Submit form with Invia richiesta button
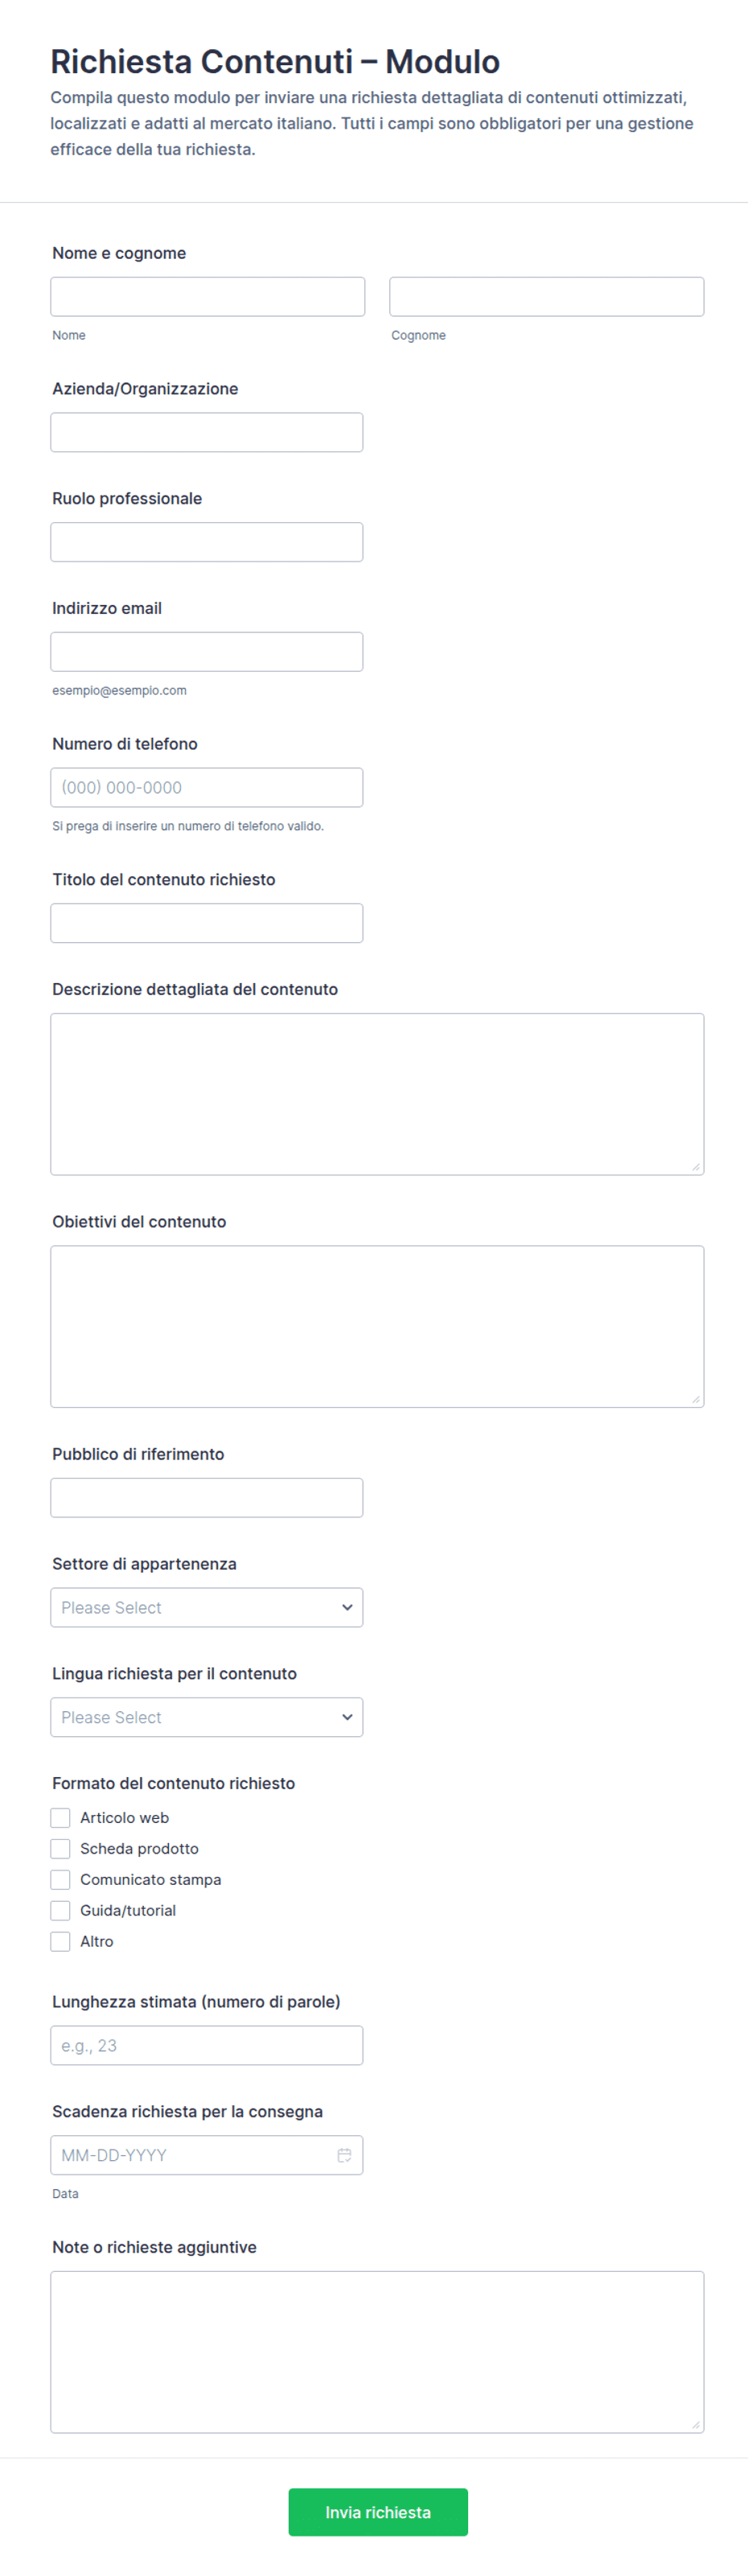 click(x=378, y=2512)
